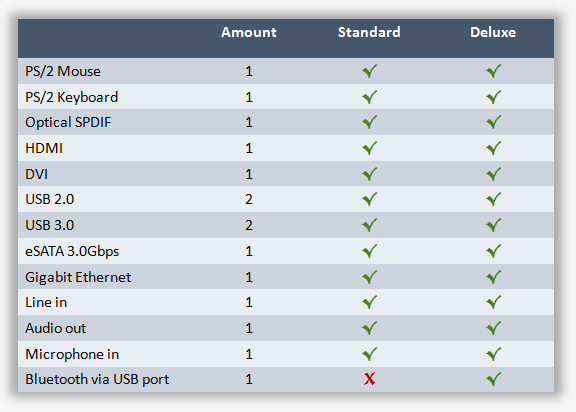Click the Standard checkmark for USB 3.0
Image resolution: width=576 pixels, height=412 pixels.
pyautogui.click(x=370, y=225)
